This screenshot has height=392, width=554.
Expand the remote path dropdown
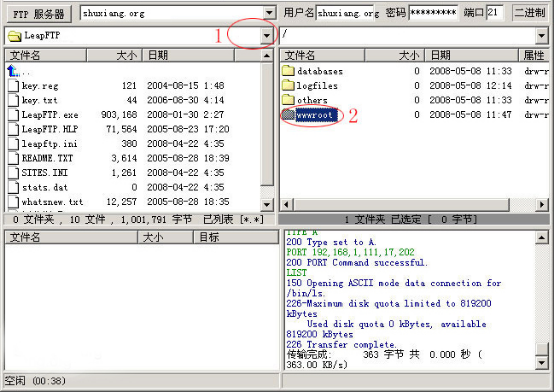541,35
